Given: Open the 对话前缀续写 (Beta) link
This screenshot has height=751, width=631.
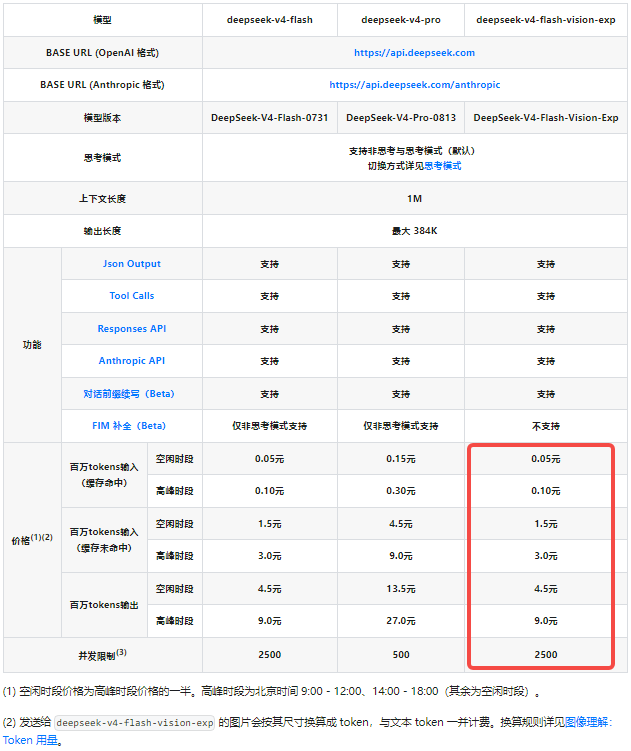Looking at the screenshot, I should (129, 394).
